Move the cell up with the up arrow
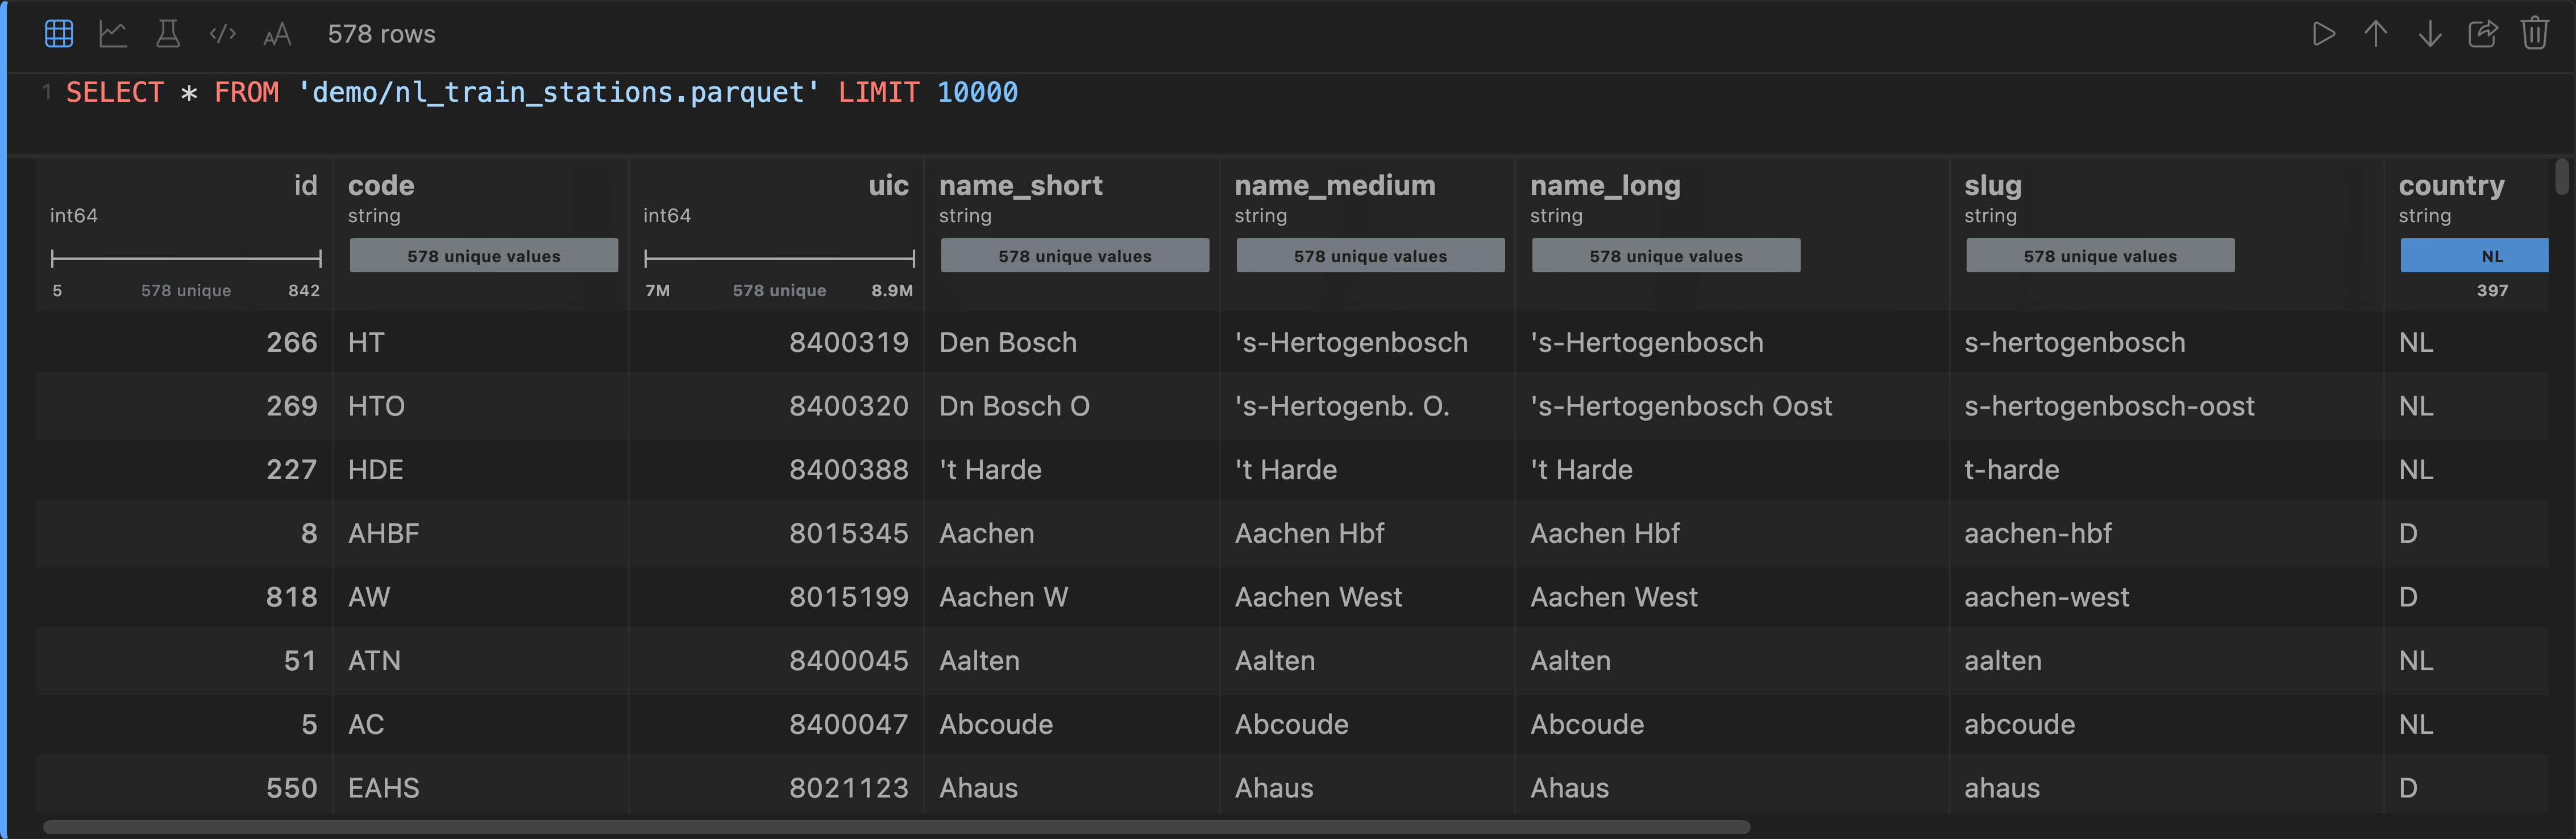 2376,34
